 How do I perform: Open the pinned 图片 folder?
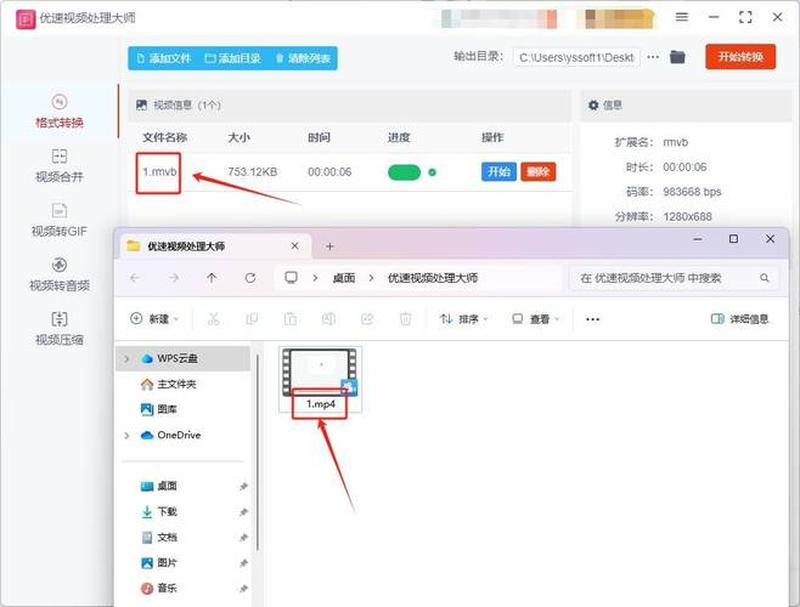[x=159, y=563]
